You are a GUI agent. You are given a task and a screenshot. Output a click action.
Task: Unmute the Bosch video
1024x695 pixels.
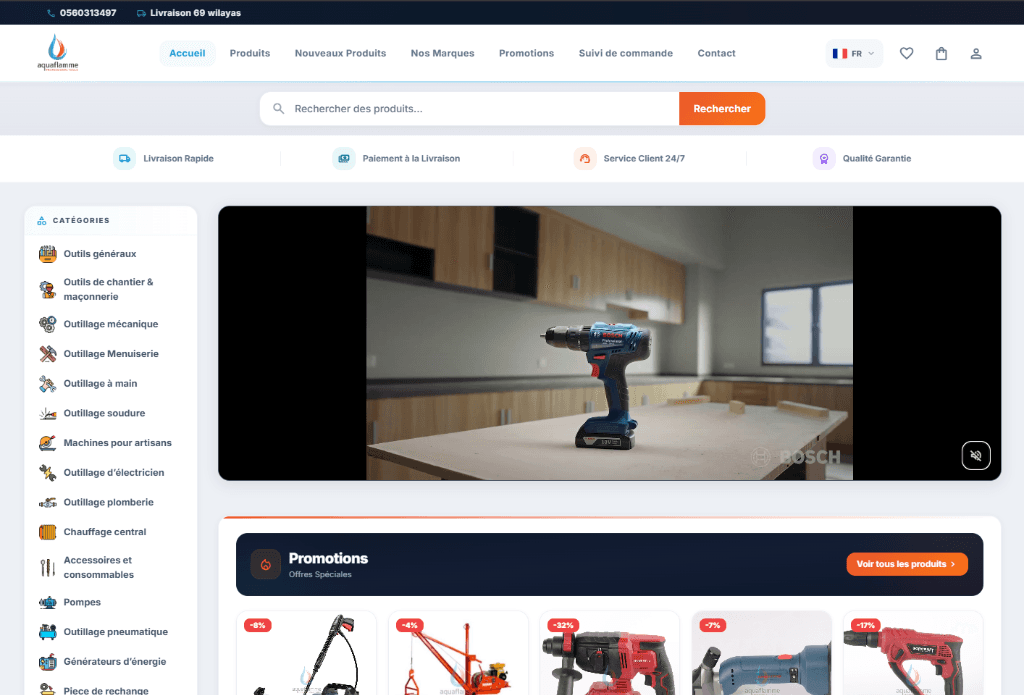click(x=976, y=455)
